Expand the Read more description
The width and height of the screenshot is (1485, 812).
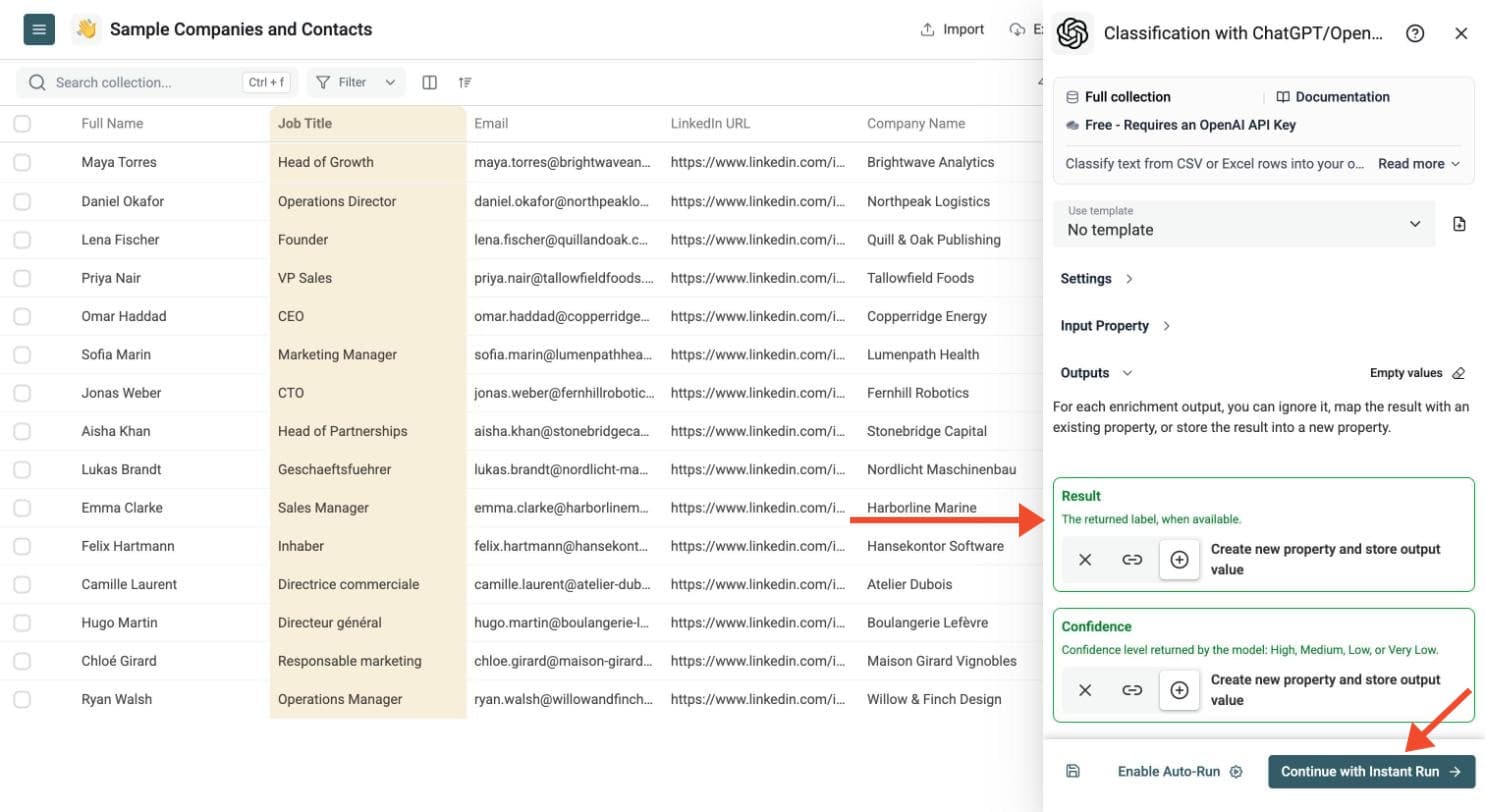click(x=1419, y=163)
